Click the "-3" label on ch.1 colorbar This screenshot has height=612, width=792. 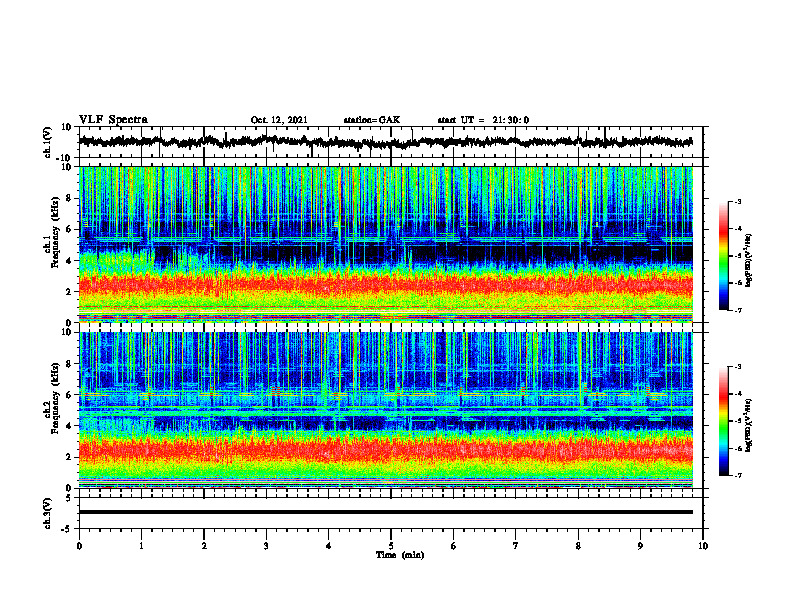(738, 201)
